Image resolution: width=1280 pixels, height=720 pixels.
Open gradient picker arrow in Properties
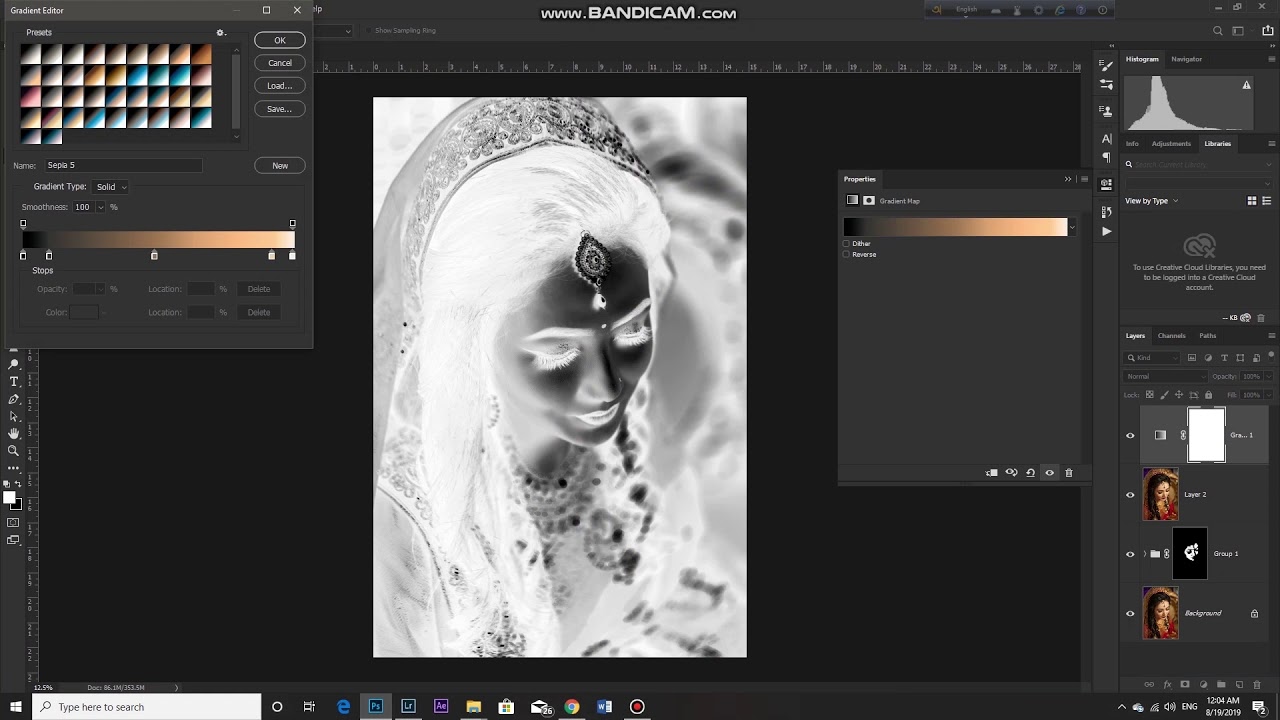pyautogui.click(x=1073, y=227)
